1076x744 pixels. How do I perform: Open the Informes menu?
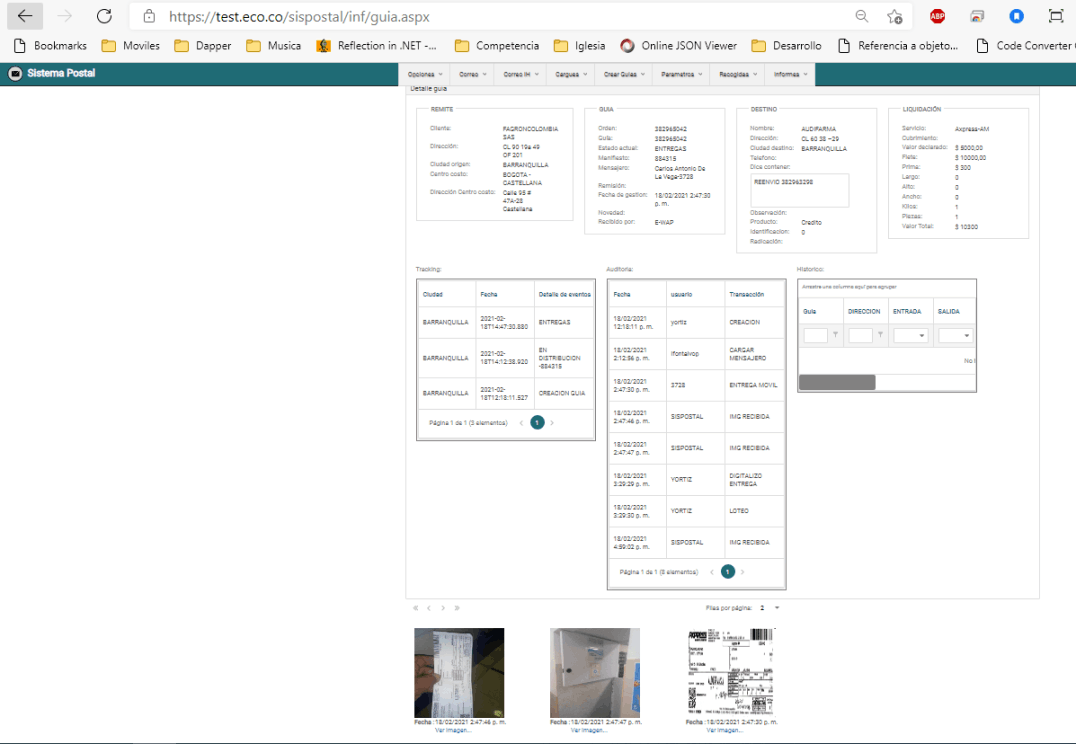[x=791, y=75]
